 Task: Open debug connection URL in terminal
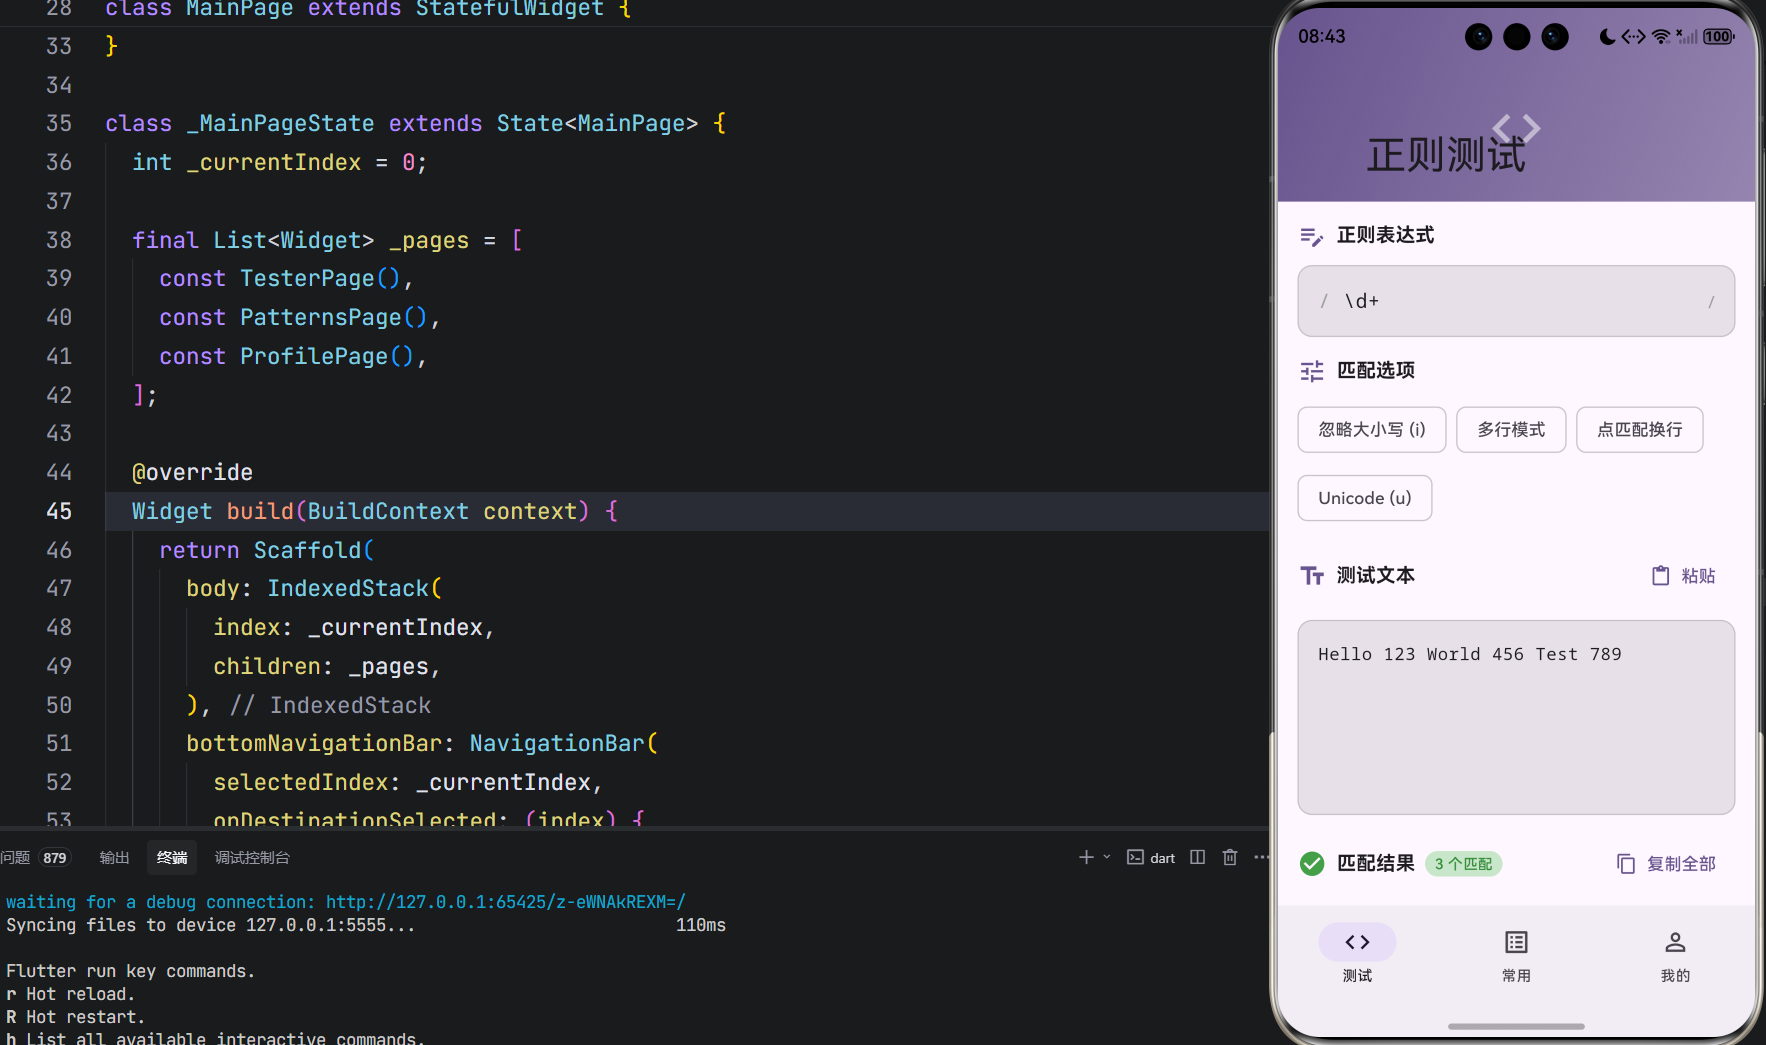coord(505,902)
